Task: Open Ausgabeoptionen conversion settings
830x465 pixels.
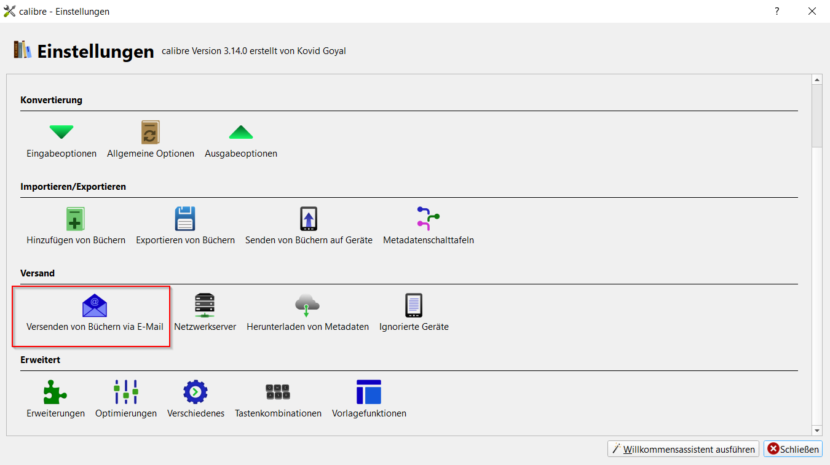Action: pyautogui.click(x=241, y=141)
